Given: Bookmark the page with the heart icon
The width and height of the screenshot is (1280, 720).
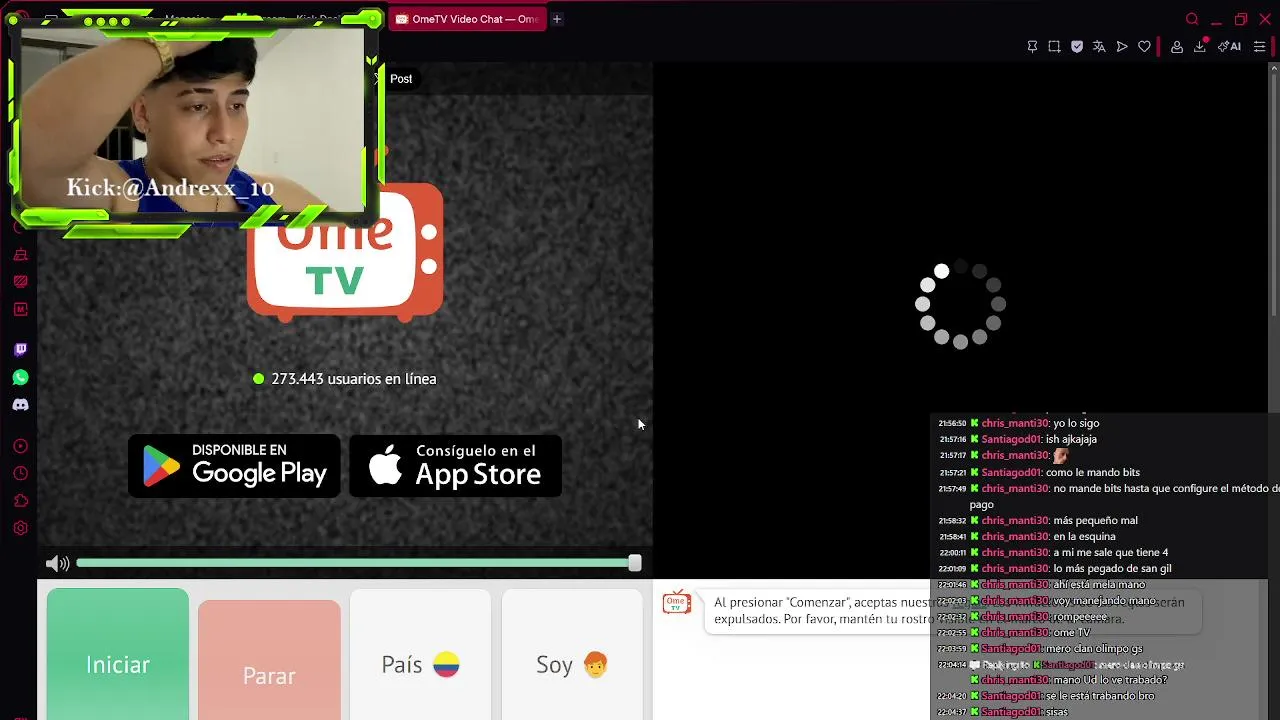Looking at the screenshot, I should 1144,46.
